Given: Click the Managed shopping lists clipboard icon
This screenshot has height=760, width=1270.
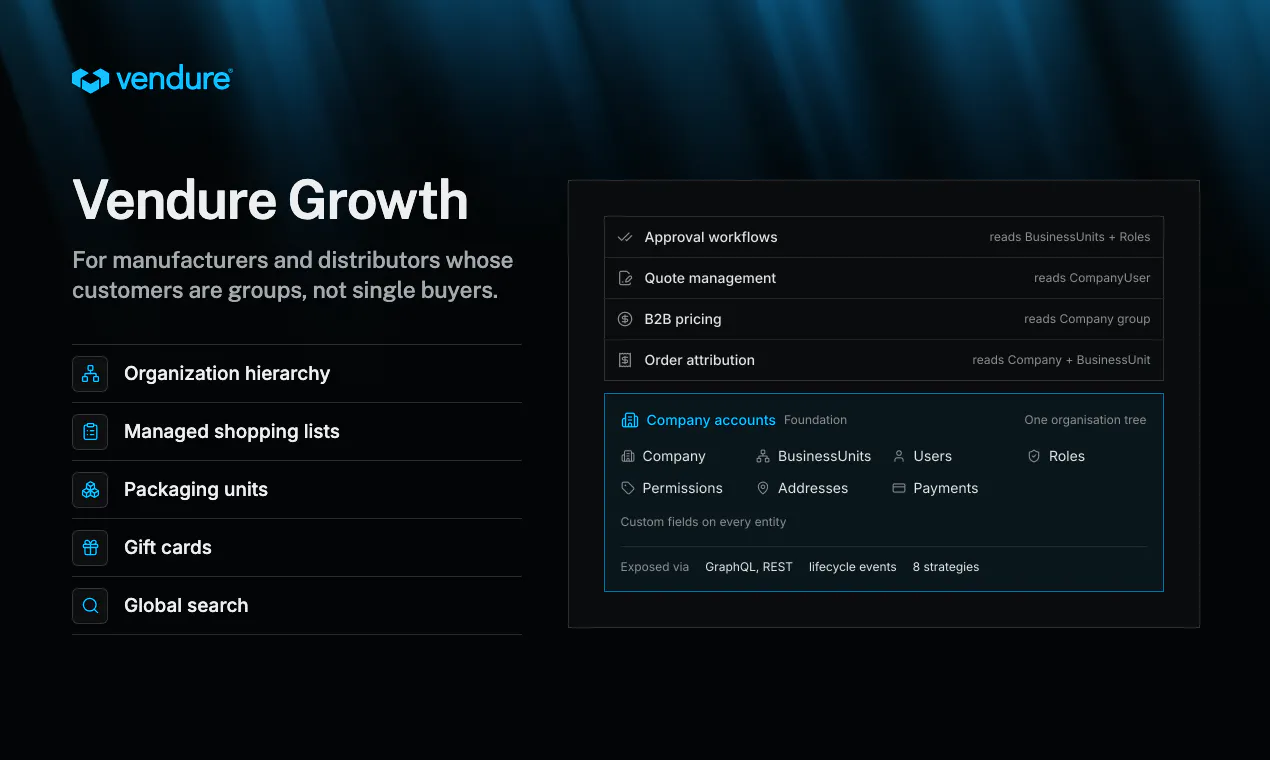Looking at the screenshot, I should click(x=90, y=432).
